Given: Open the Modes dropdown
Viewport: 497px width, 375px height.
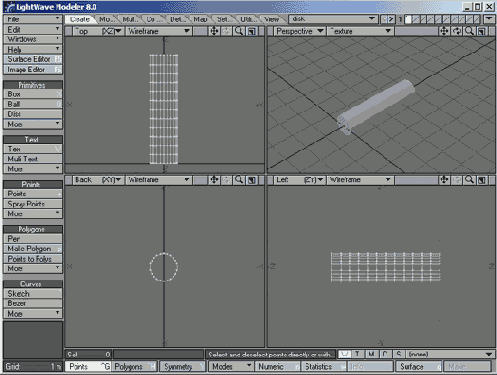Looking at the screenshot, I should tap(231, 367).
